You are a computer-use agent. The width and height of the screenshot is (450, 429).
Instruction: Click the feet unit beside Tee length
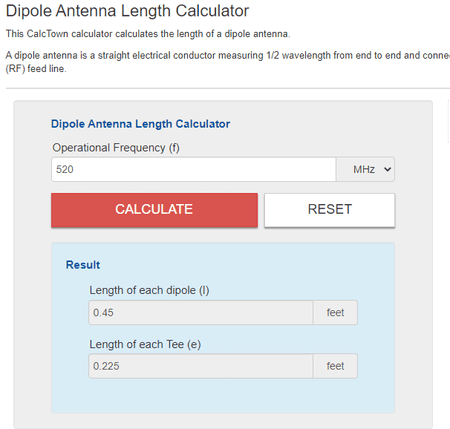(335, 366)
